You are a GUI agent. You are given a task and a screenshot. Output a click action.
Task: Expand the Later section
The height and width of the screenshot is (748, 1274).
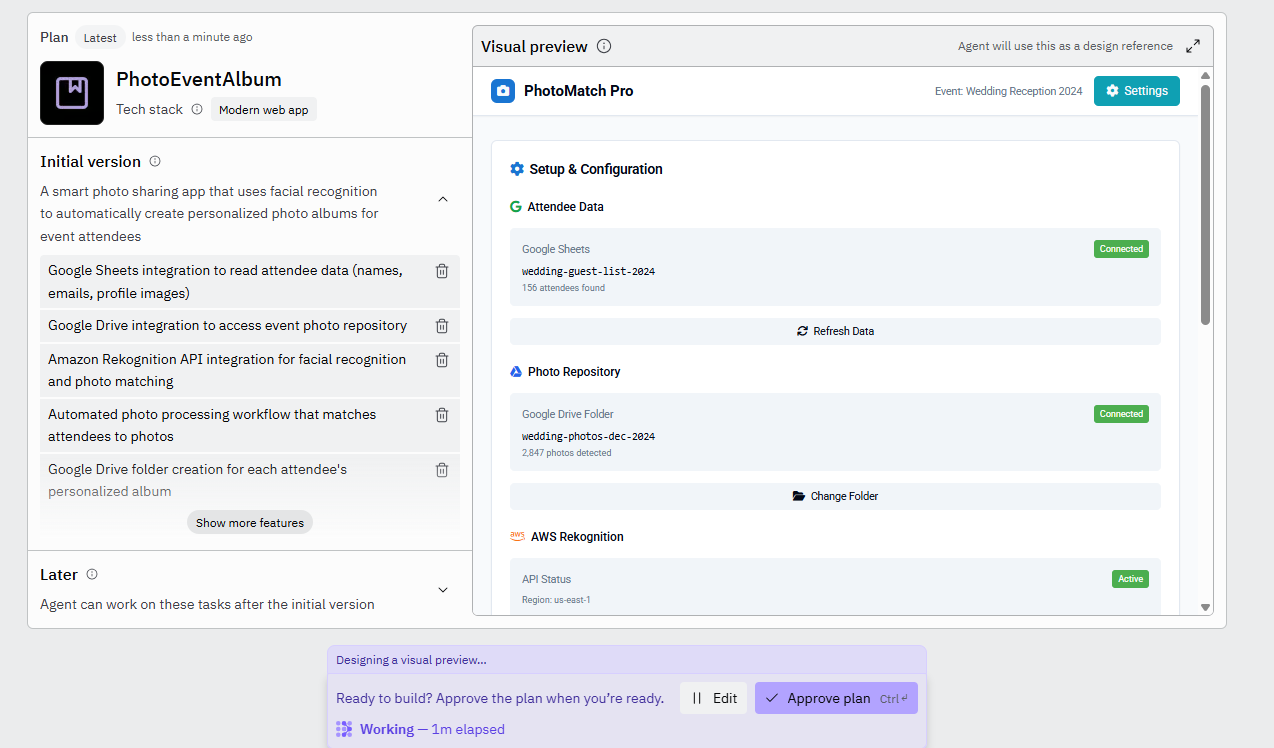pos(443,590)
